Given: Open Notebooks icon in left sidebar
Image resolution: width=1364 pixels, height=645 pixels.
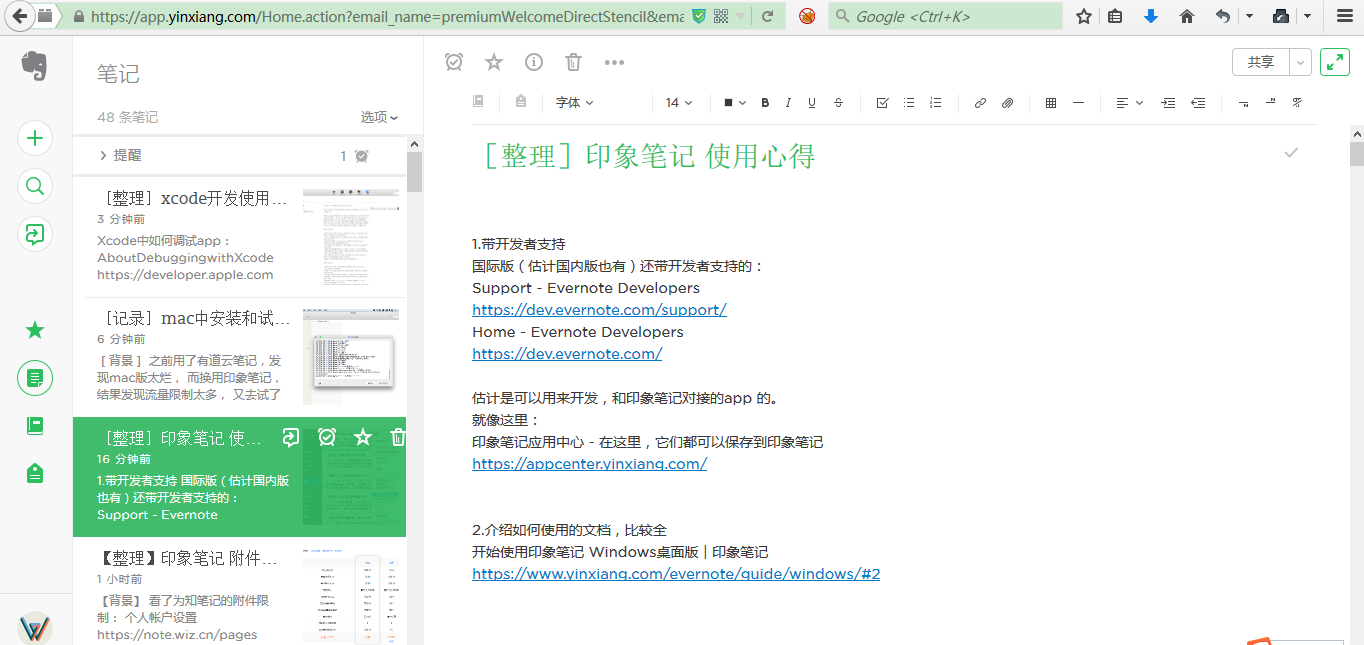Looking at the screenshot, I should (x=35, y=426).
